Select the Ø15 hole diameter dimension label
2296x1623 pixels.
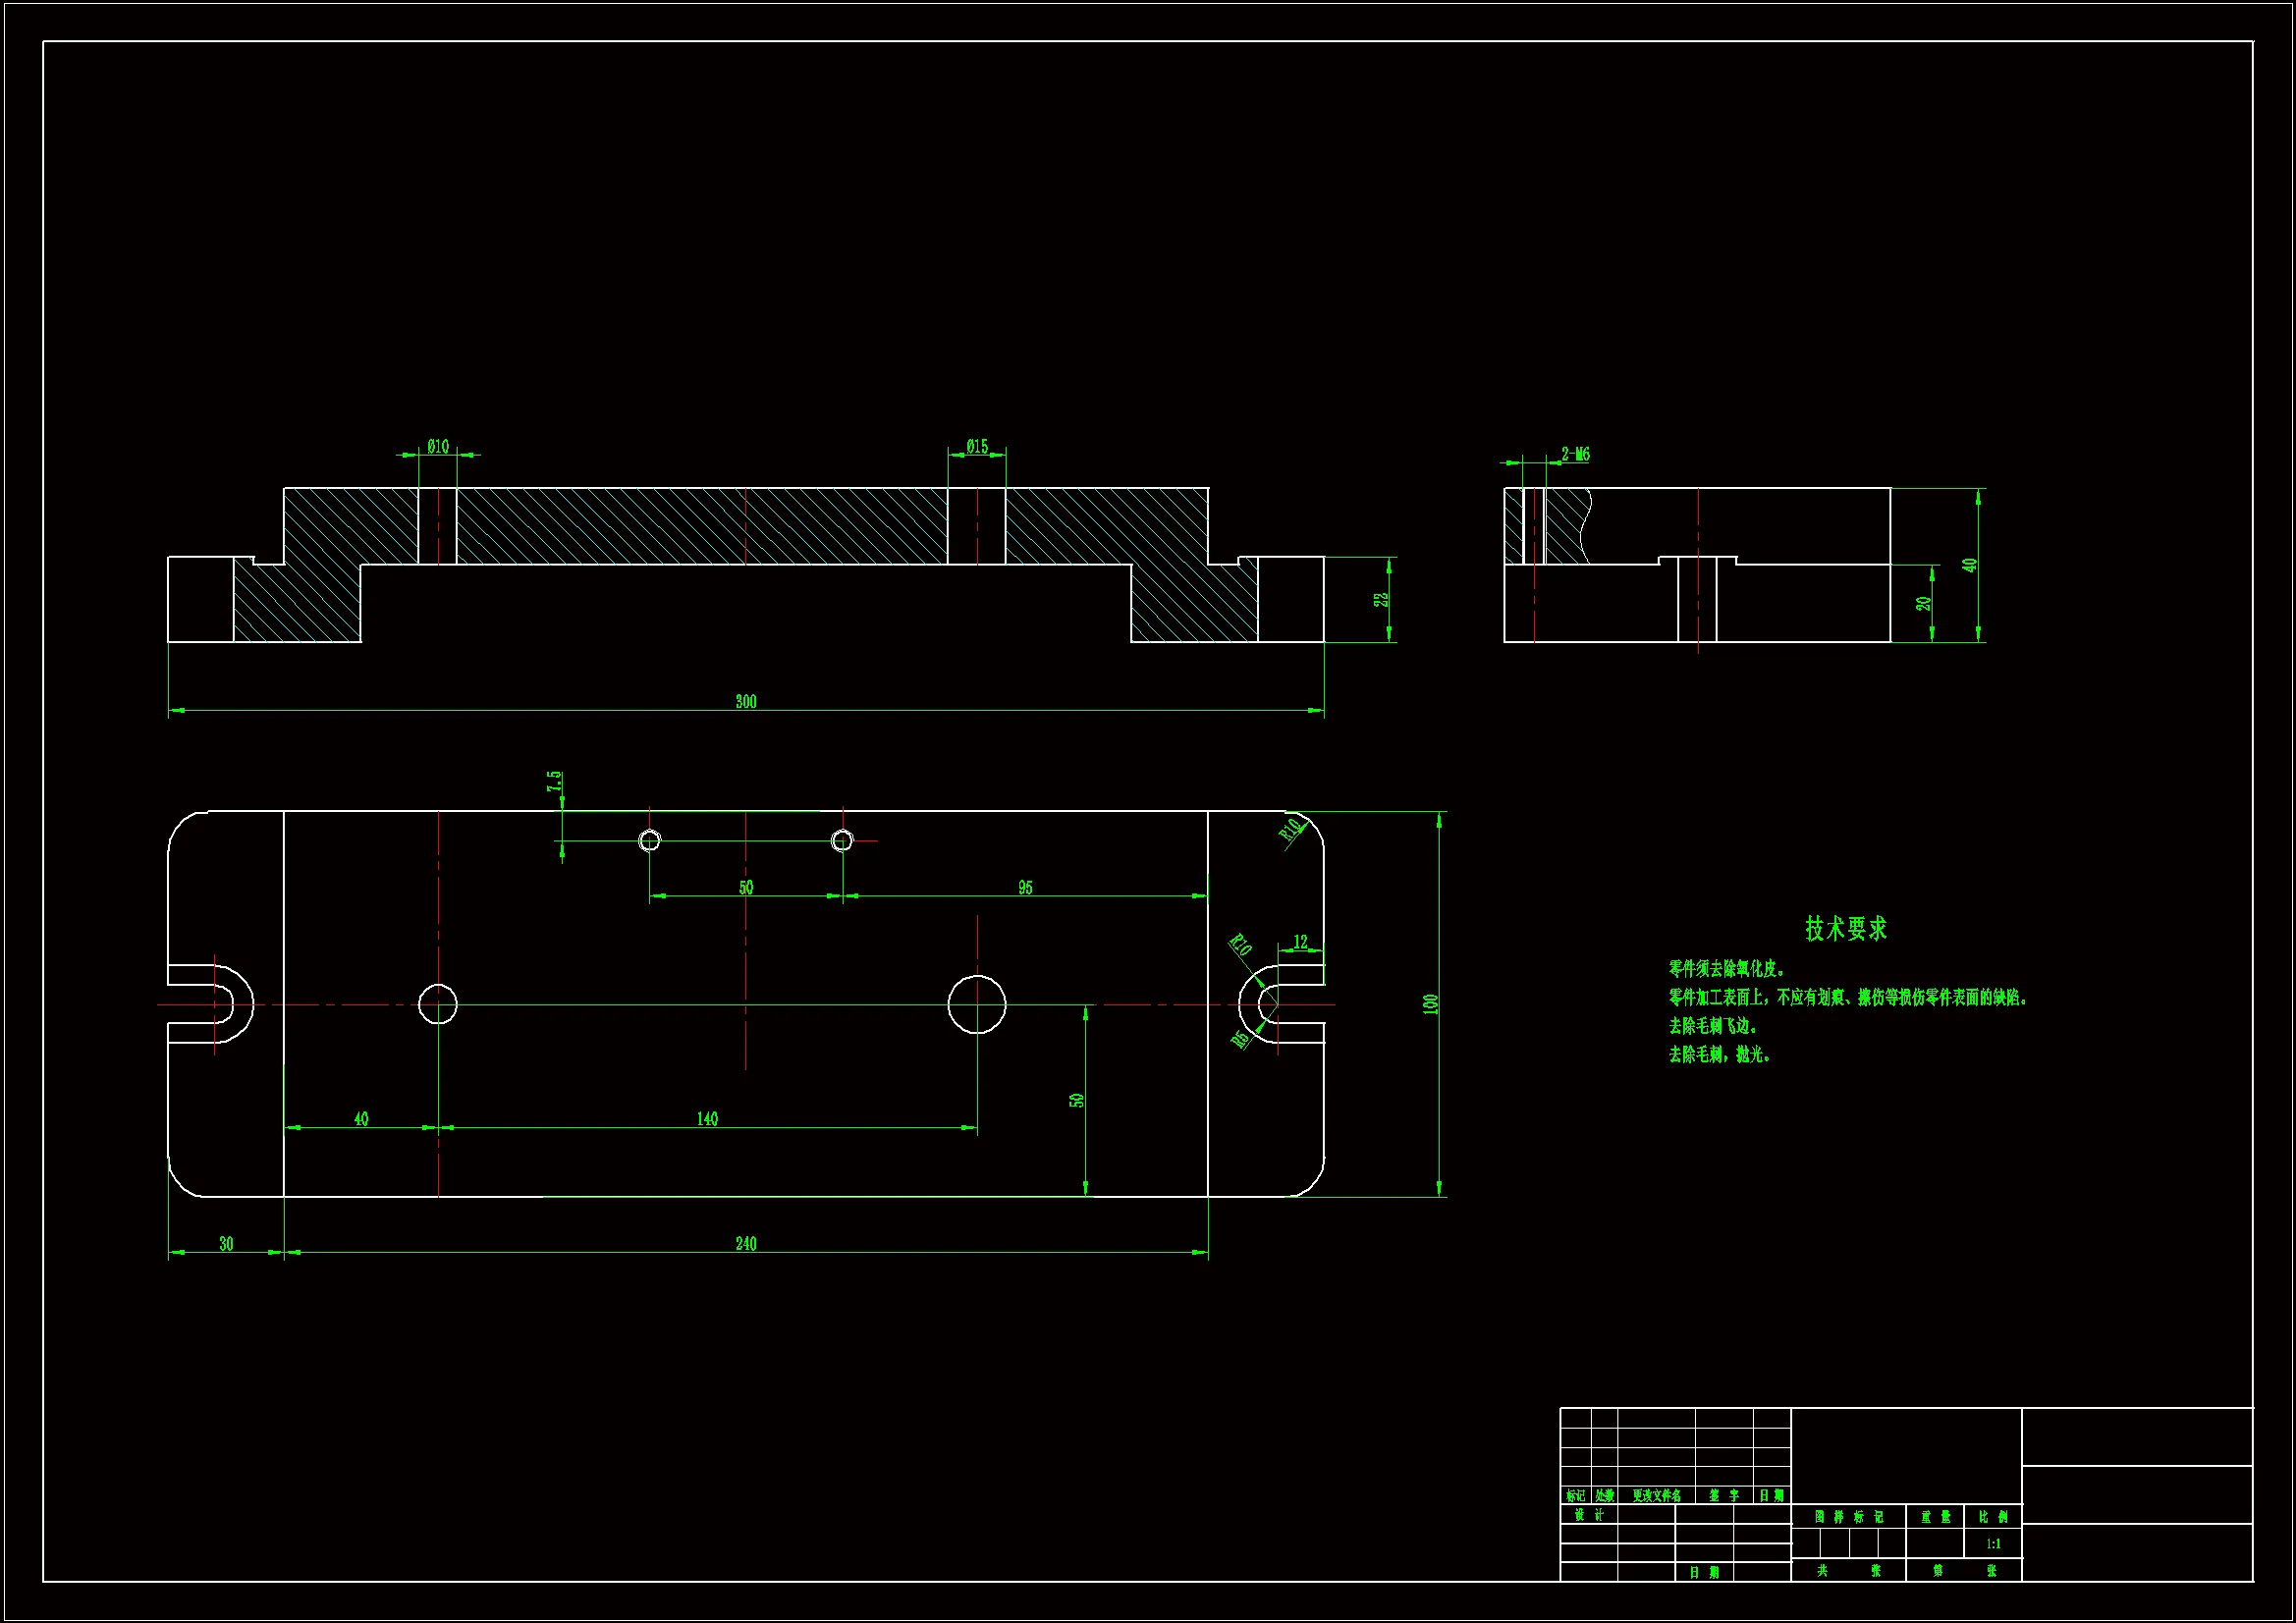977,447
